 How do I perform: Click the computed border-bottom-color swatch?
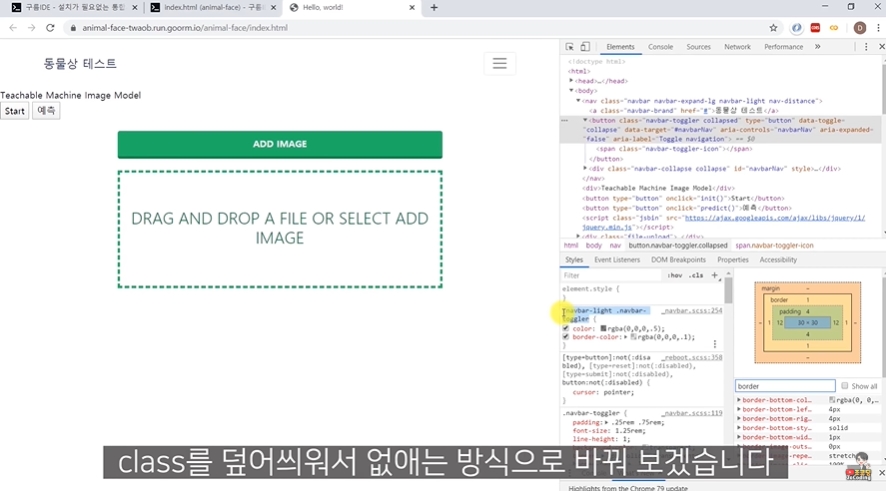(832, 399)
